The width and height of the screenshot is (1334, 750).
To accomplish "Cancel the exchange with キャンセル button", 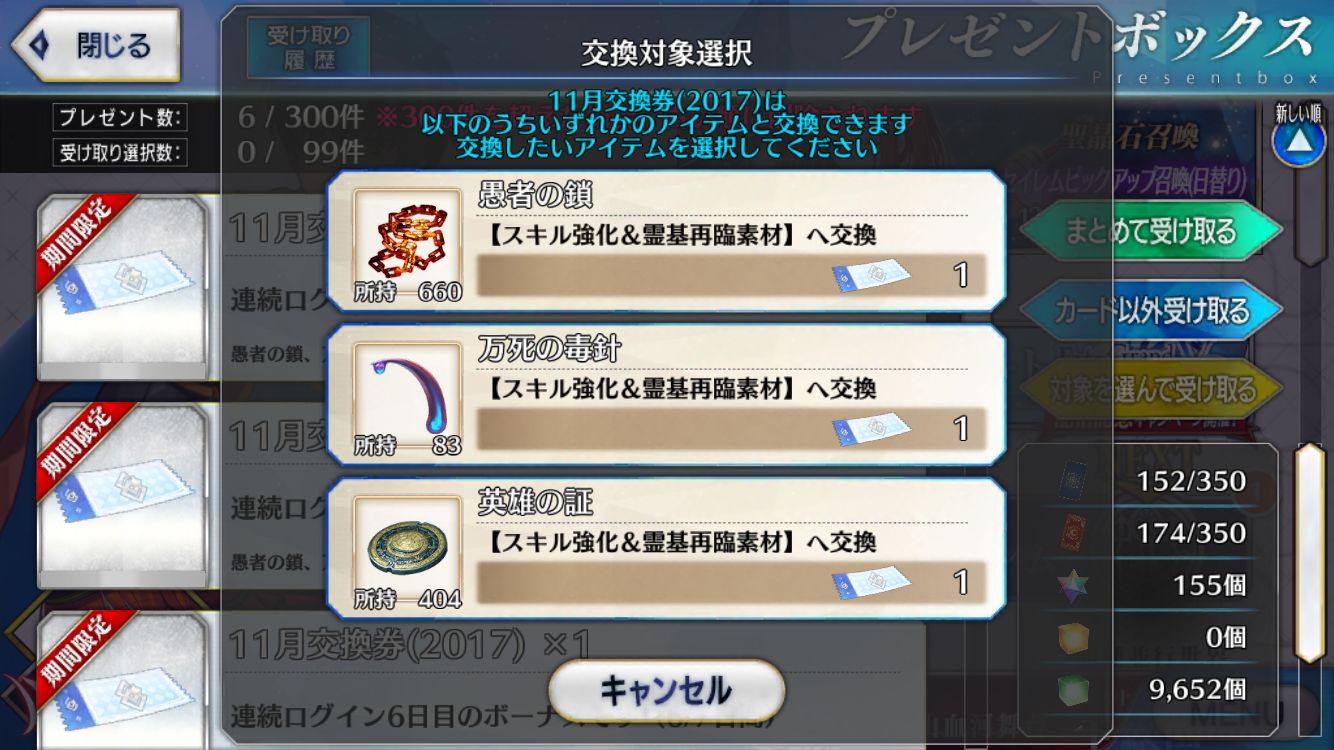I will click(666, 690).
